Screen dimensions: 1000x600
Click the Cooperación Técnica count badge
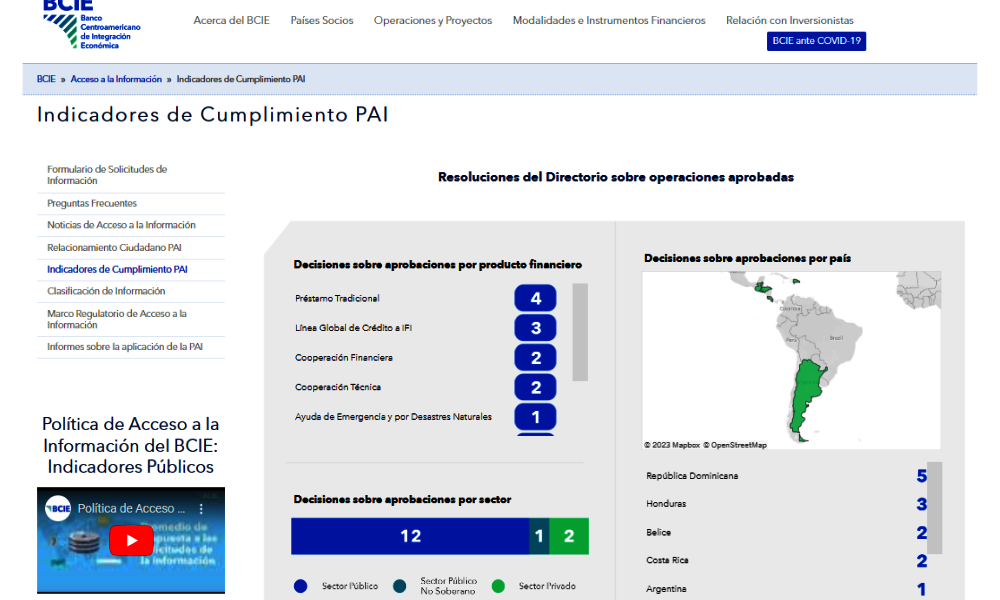(x=535, y=387)
